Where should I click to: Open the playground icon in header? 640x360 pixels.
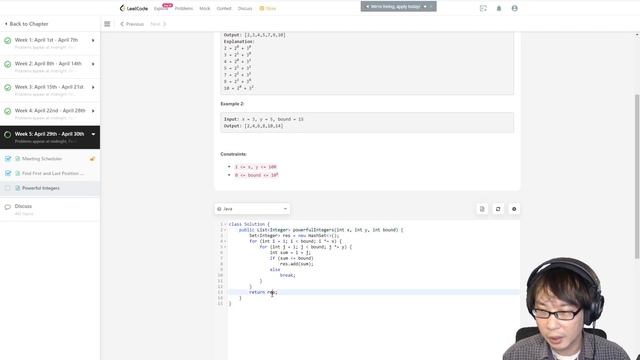(483, 8)
